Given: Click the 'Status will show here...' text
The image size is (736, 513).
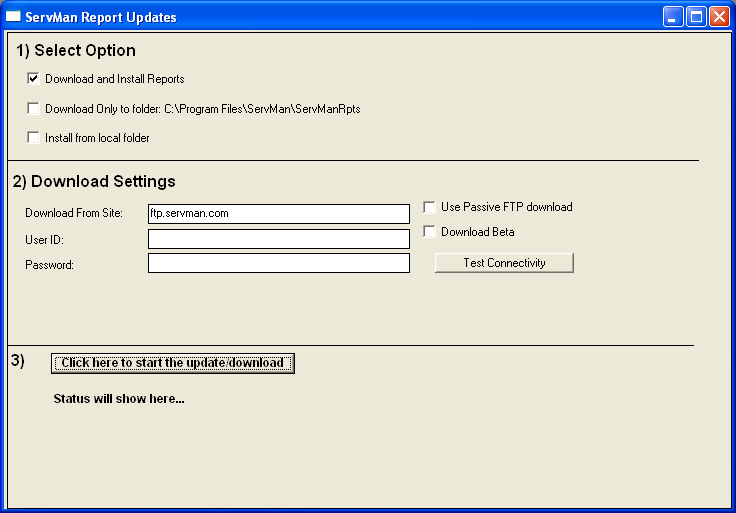Looking at the screenshot, I should click(x=119, y=399).
